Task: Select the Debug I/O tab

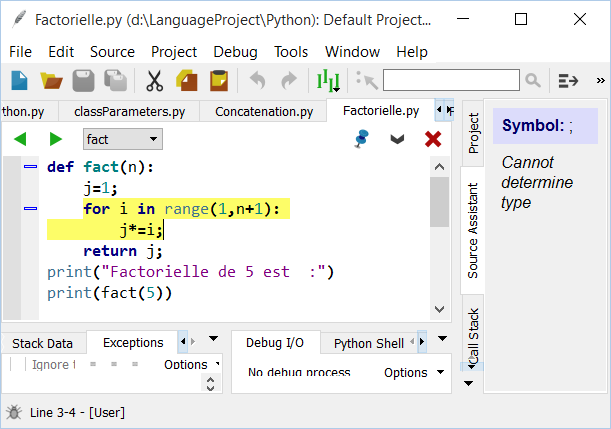Action: [275, 342]
